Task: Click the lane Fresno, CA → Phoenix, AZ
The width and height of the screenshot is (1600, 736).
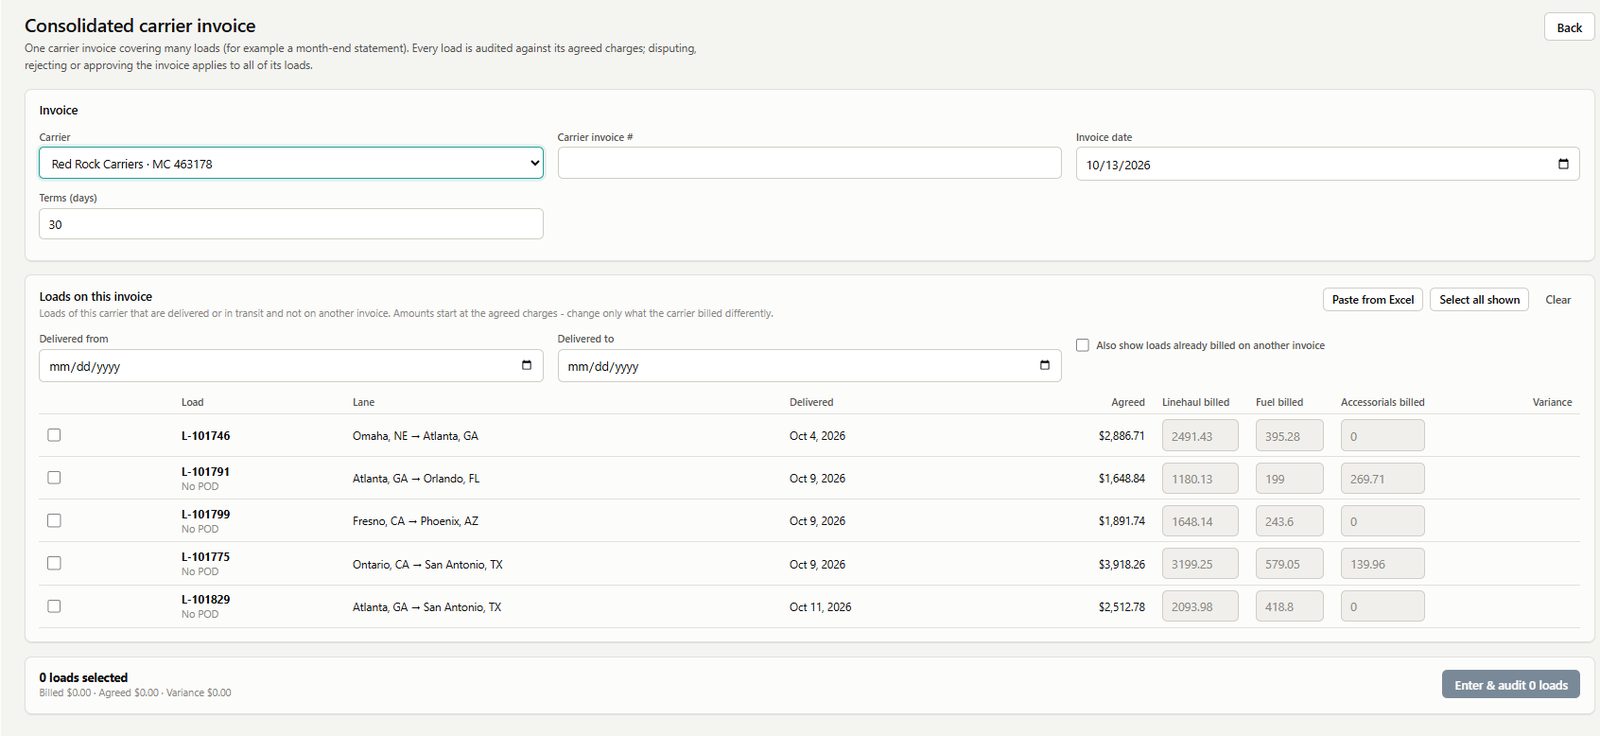Action: [x=415, y=521]
